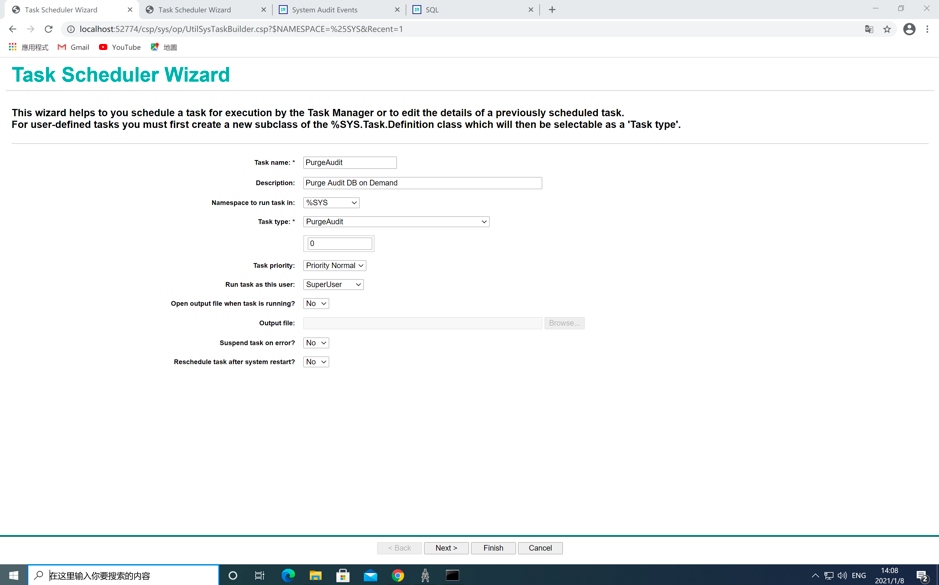Click the Next > button
939x585 pixels.
(x=446, y=548)
